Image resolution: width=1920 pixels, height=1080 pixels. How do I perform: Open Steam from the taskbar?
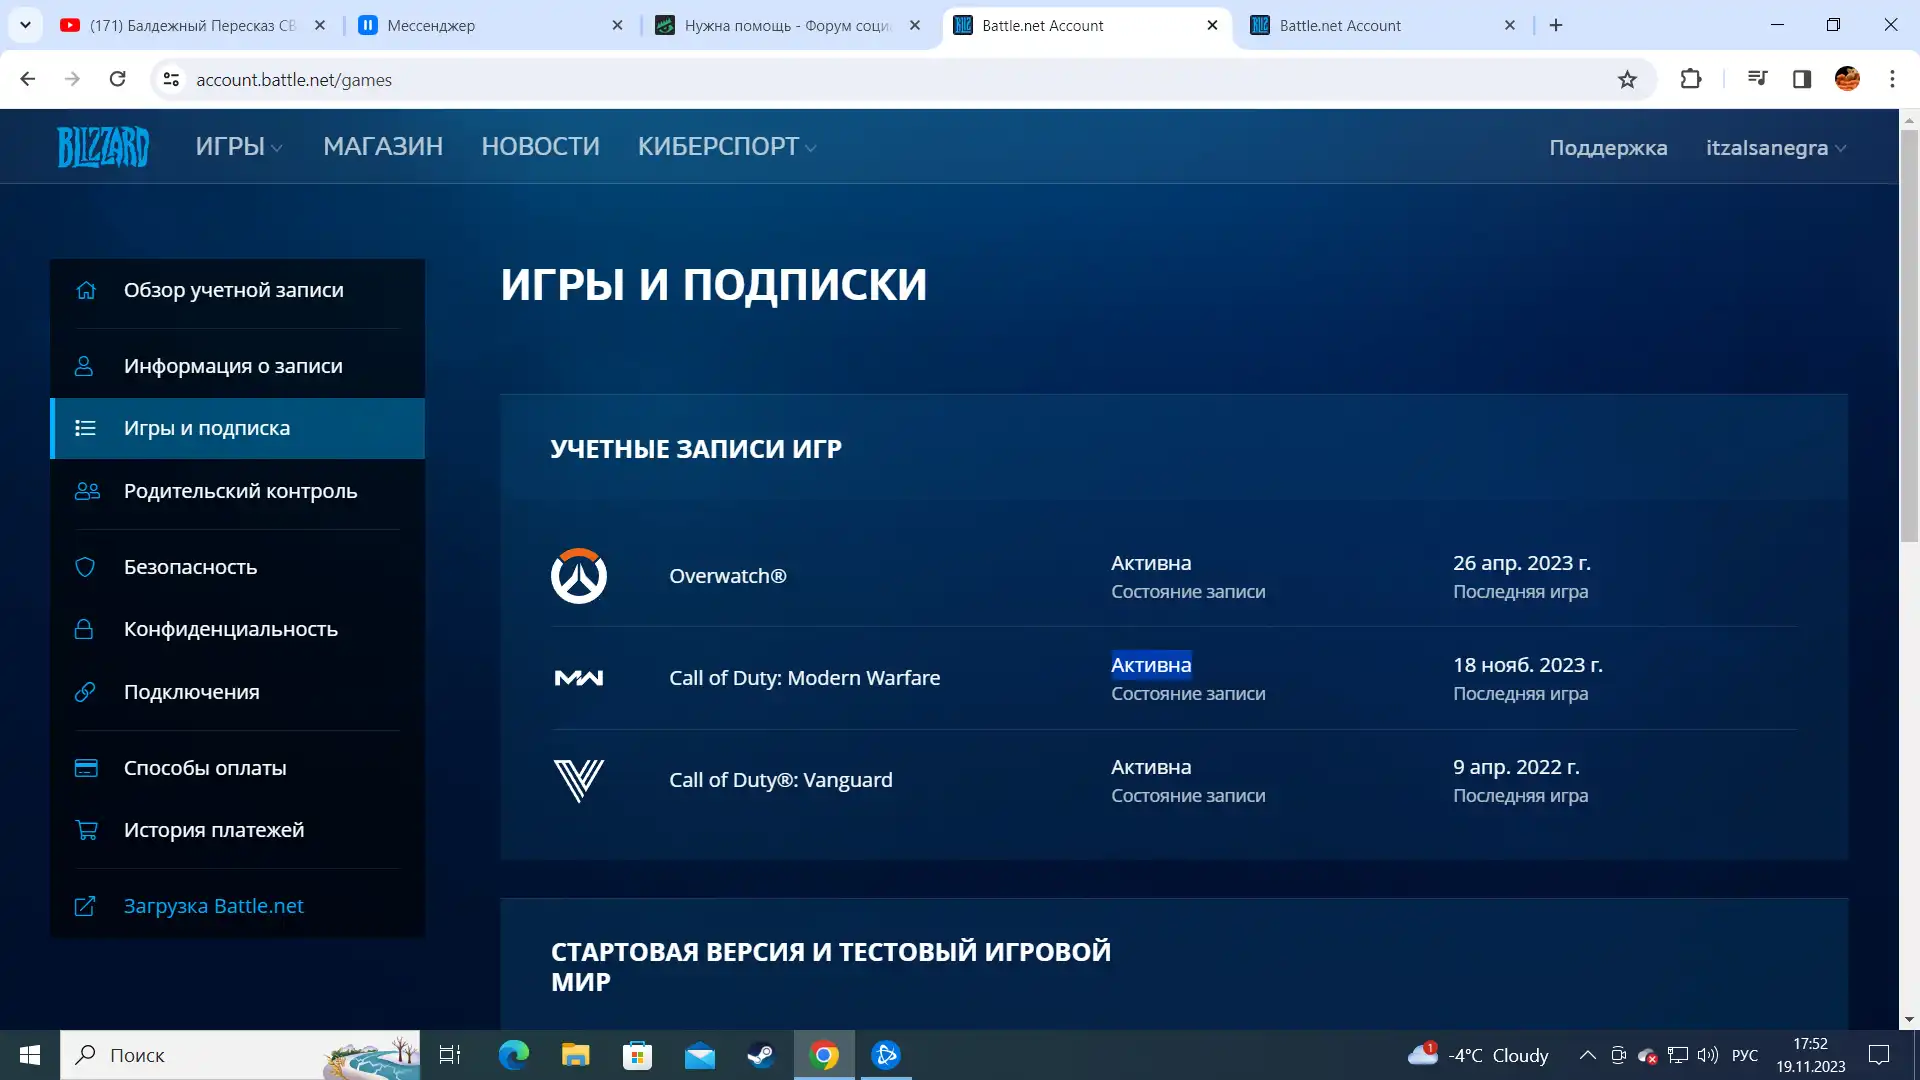(x=761, y=1055)
